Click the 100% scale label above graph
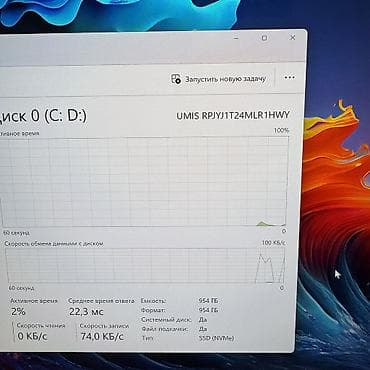Screen dimensions: 370x370 coord(282,130)
